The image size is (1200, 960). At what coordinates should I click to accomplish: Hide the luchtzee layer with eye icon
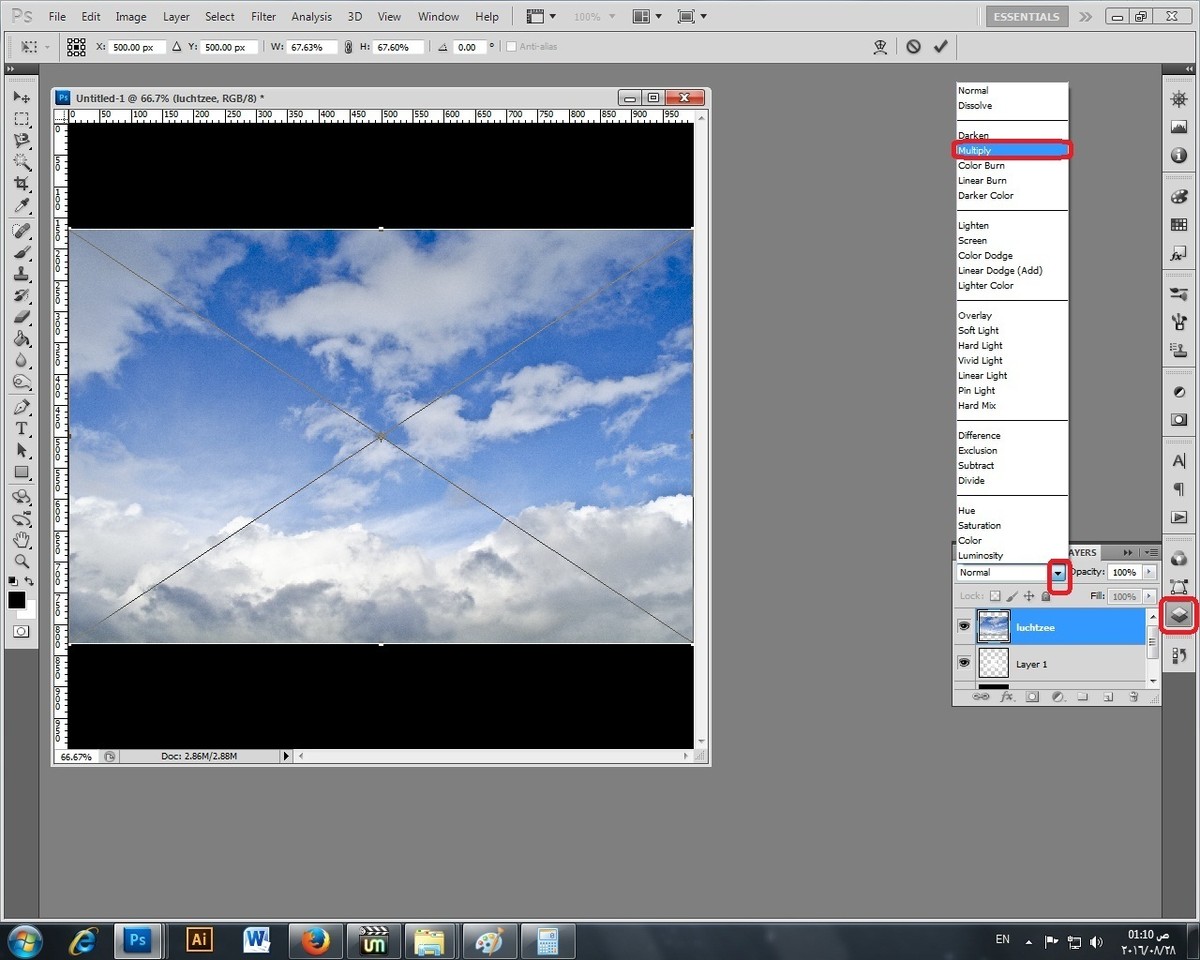(964, 626)
